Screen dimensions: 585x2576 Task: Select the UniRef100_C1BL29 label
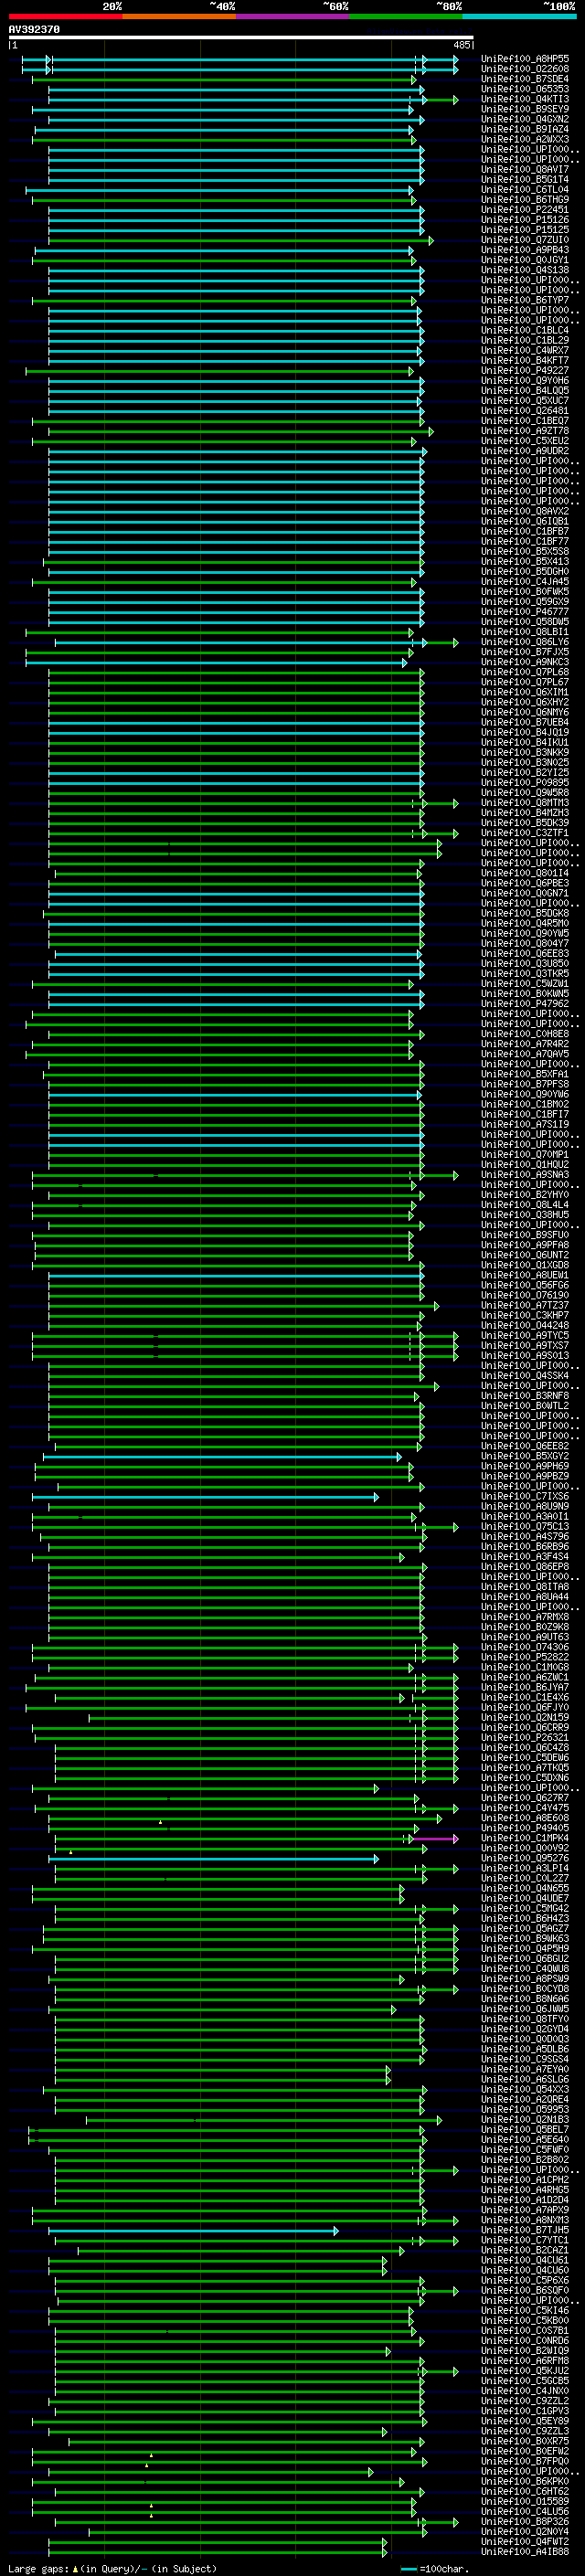pyautogui.click(x=525, y=340)
